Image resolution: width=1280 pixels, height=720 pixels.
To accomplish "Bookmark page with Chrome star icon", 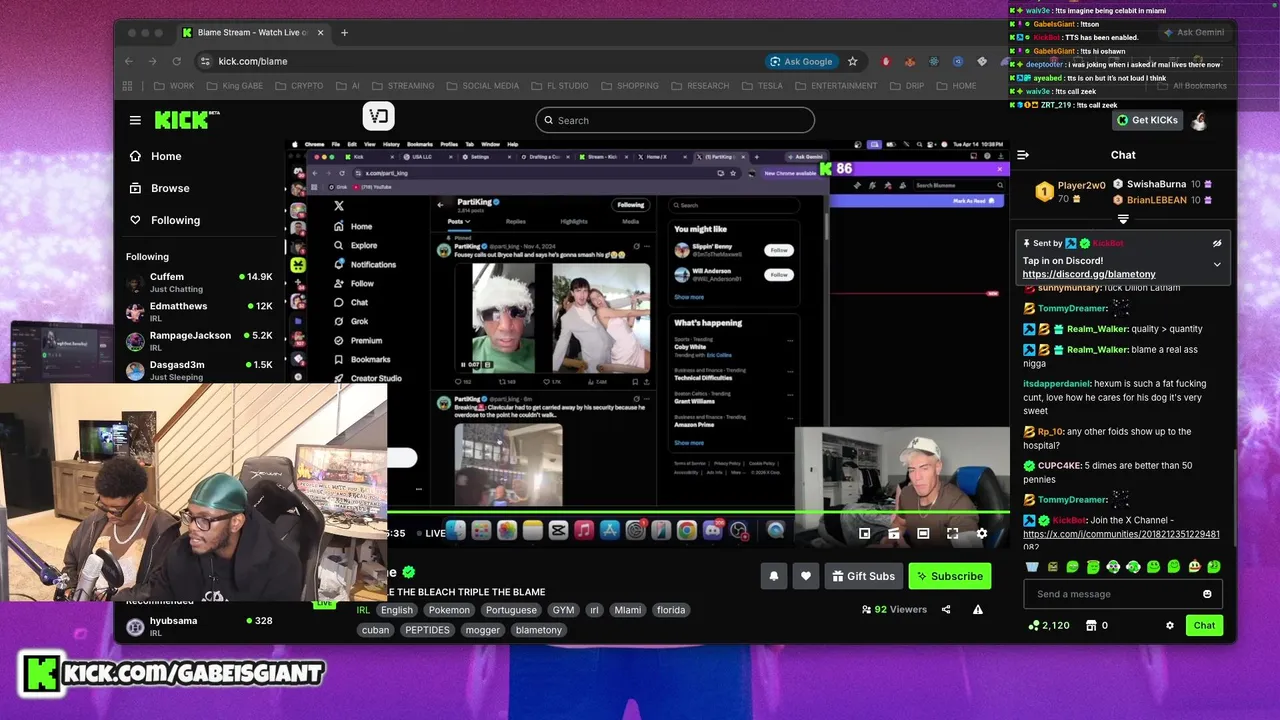I will 853,61.
